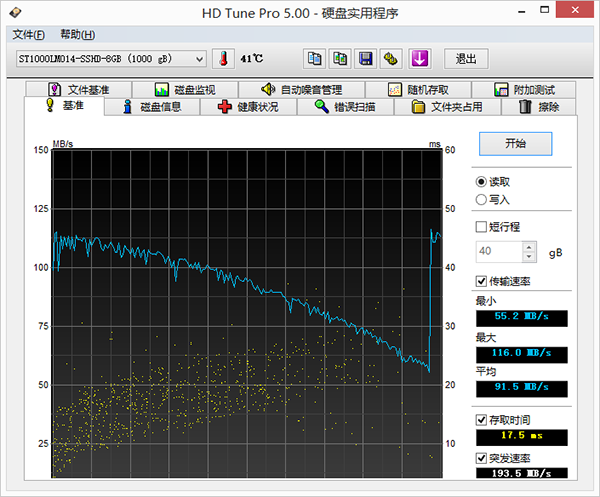Viewport: 600px width, 497px height.
Task: Decrease short stroke value with down arrow
Action: coord(529,256)
